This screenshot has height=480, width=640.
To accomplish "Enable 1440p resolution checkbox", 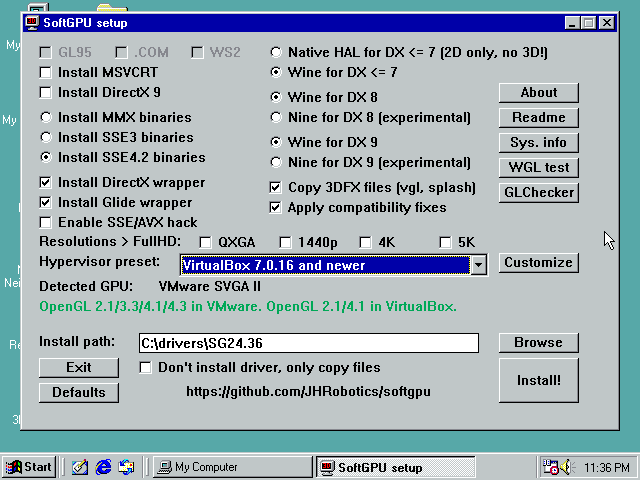I will [285, 242].
